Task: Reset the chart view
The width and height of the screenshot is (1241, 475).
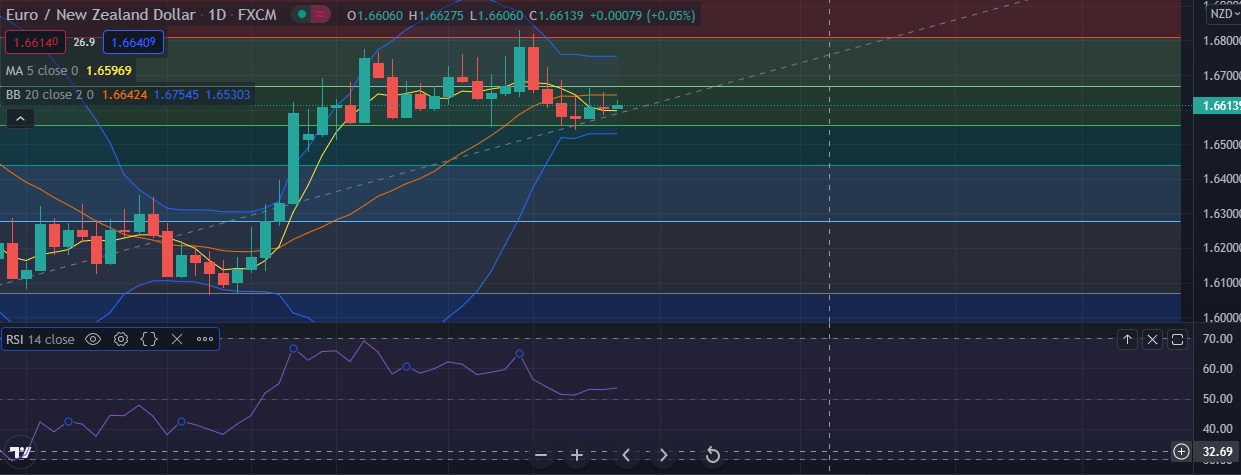Action: [713, 455]
